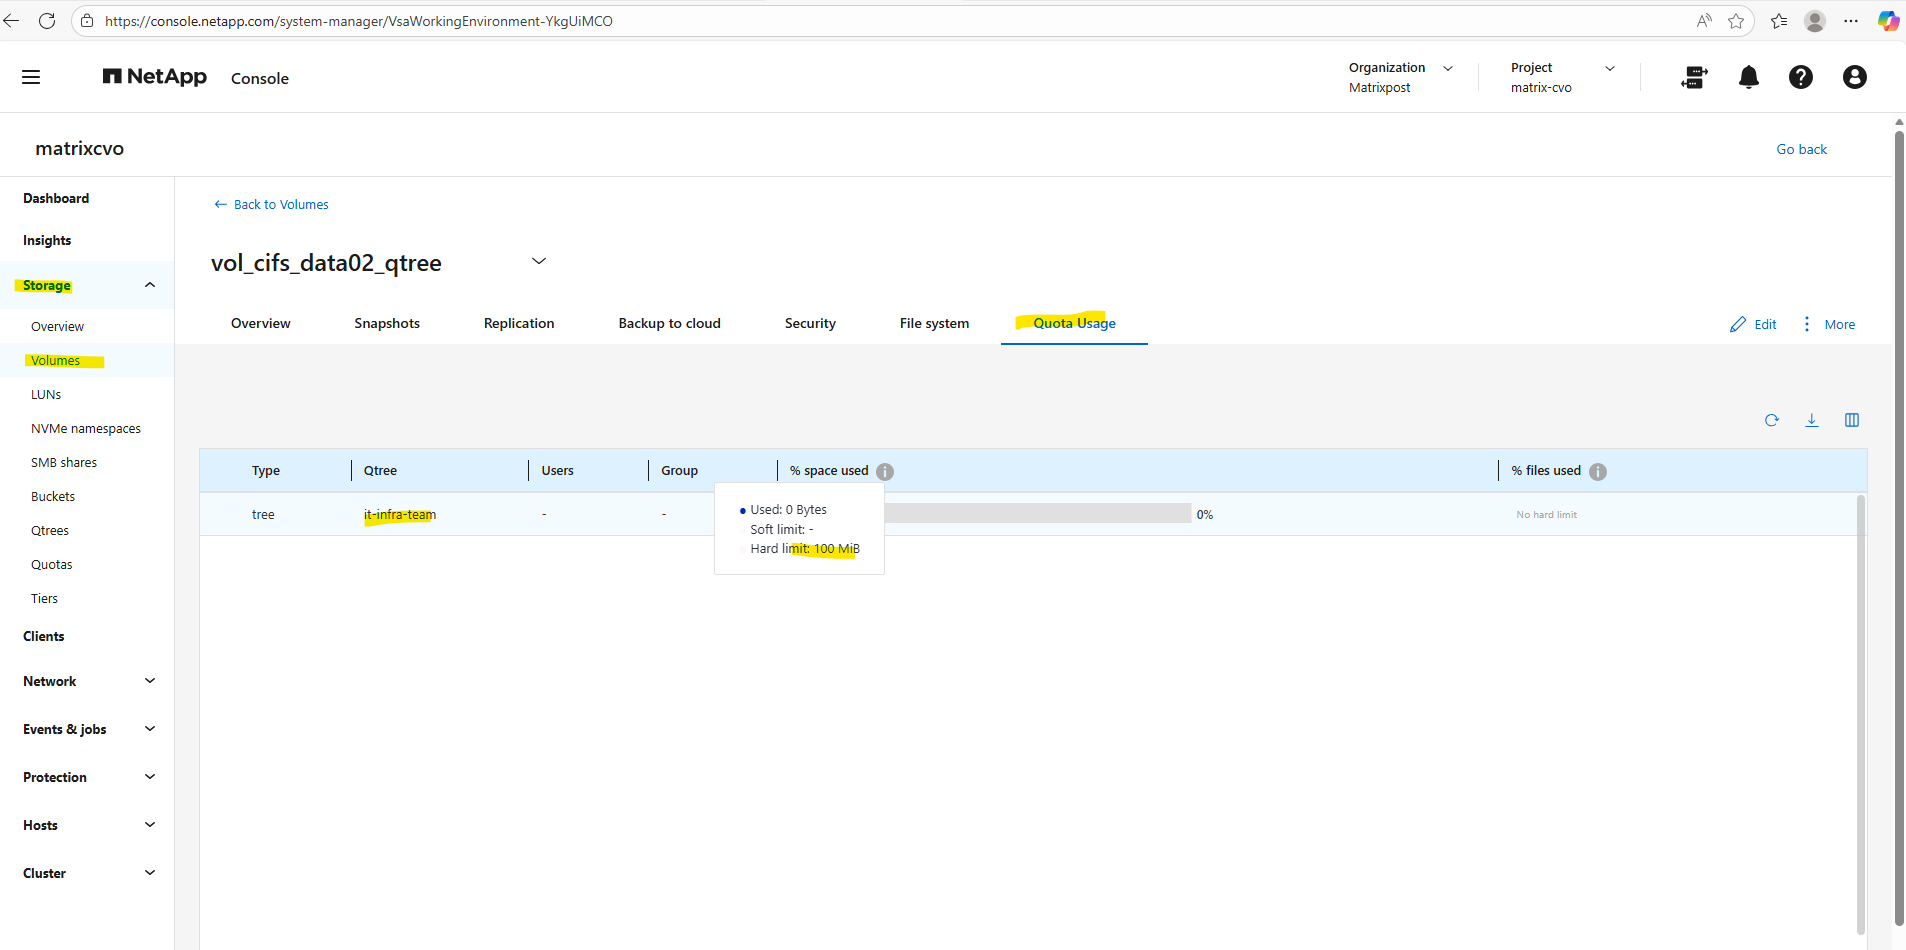1906x950 pixels.
Task: Expand the Network section in sidebar
Action: [150, 681]
